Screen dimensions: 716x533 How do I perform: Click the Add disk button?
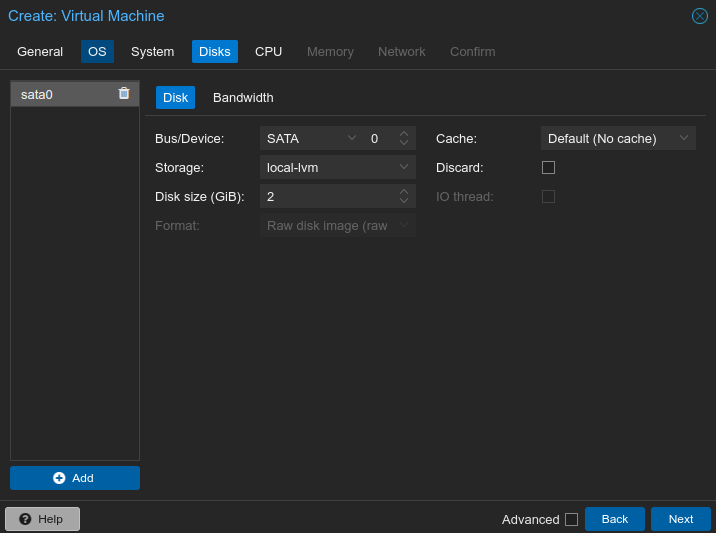(75, 478)
